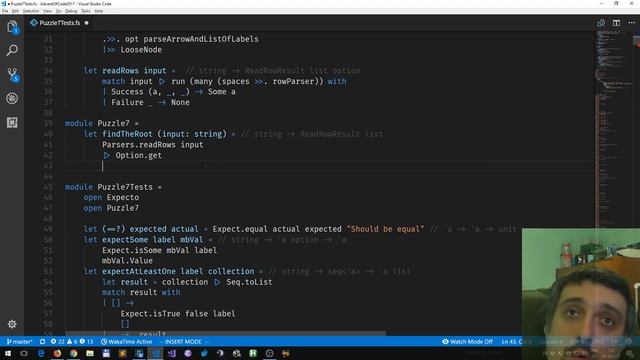
Task: Open the Tasks menu
Action: click(x=86, y=11)
